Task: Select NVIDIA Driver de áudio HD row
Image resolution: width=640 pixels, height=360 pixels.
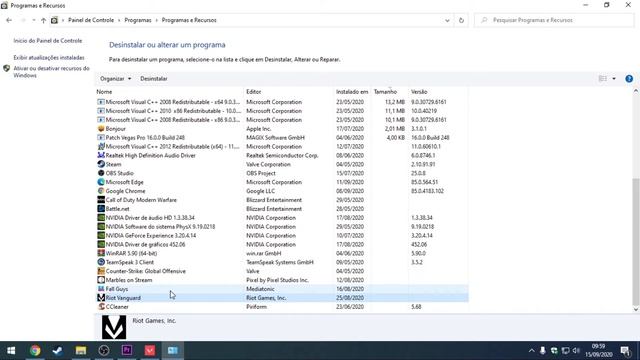Action: [282, 218]
